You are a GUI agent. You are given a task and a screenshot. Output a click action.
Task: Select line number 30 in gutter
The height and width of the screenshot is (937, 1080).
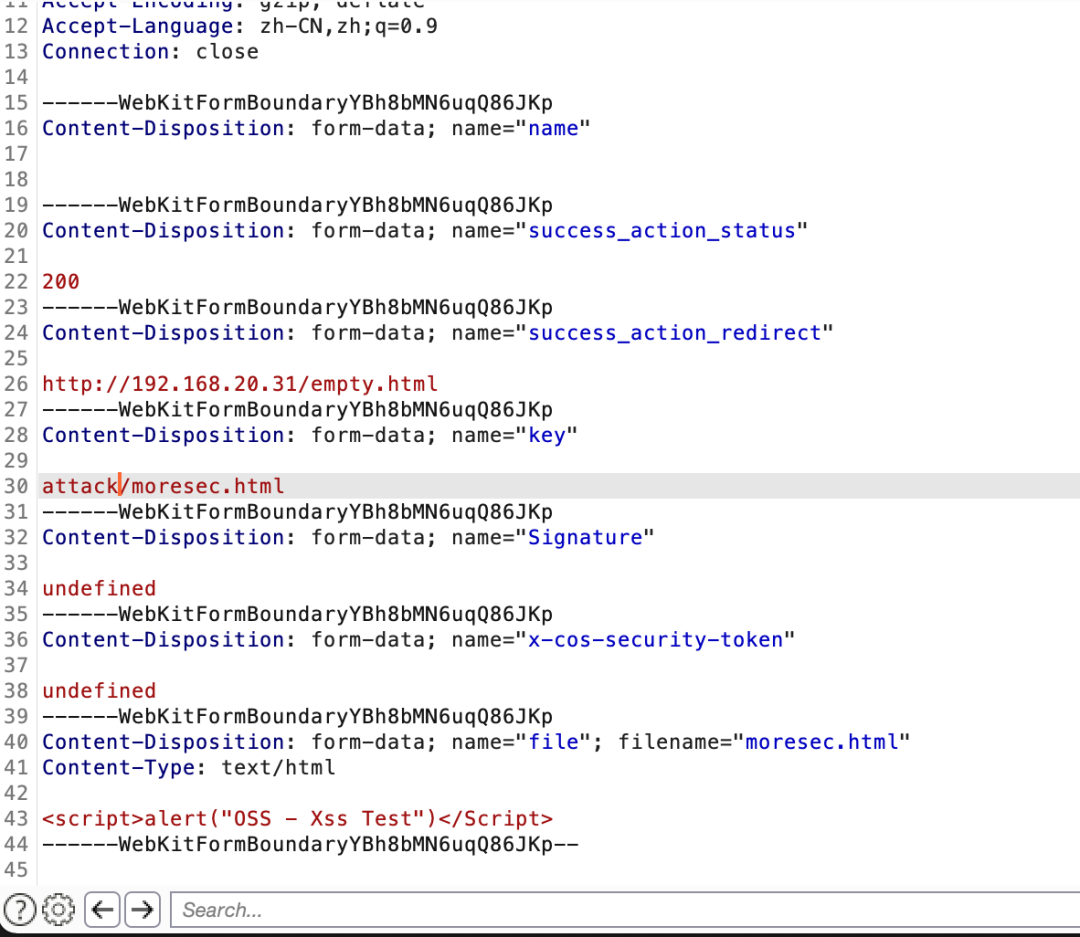click(x=16, y=486)
